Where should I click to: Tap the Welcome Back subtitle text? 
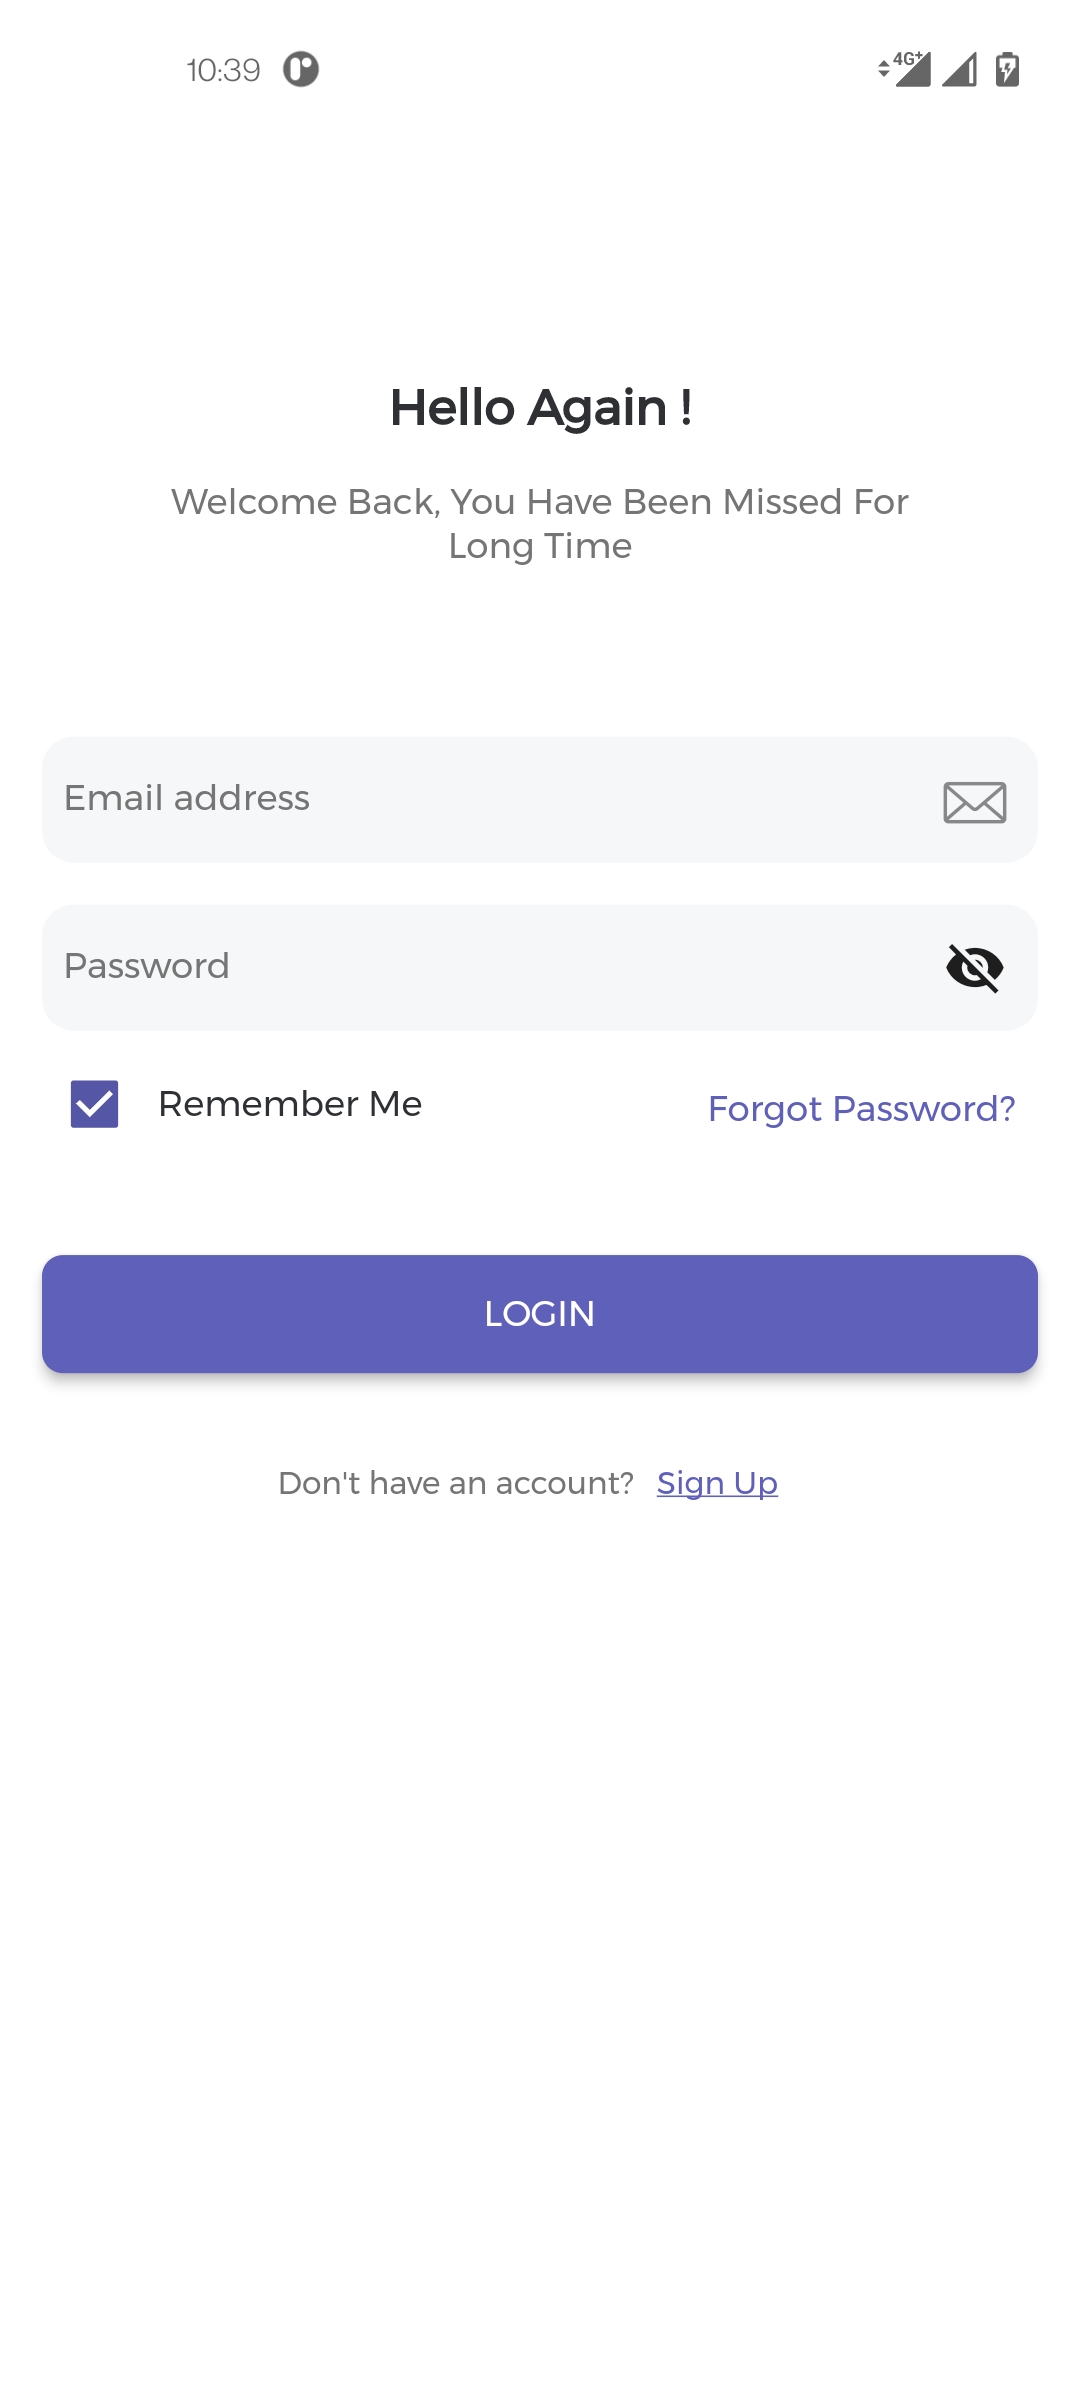[x=540, y=523]
